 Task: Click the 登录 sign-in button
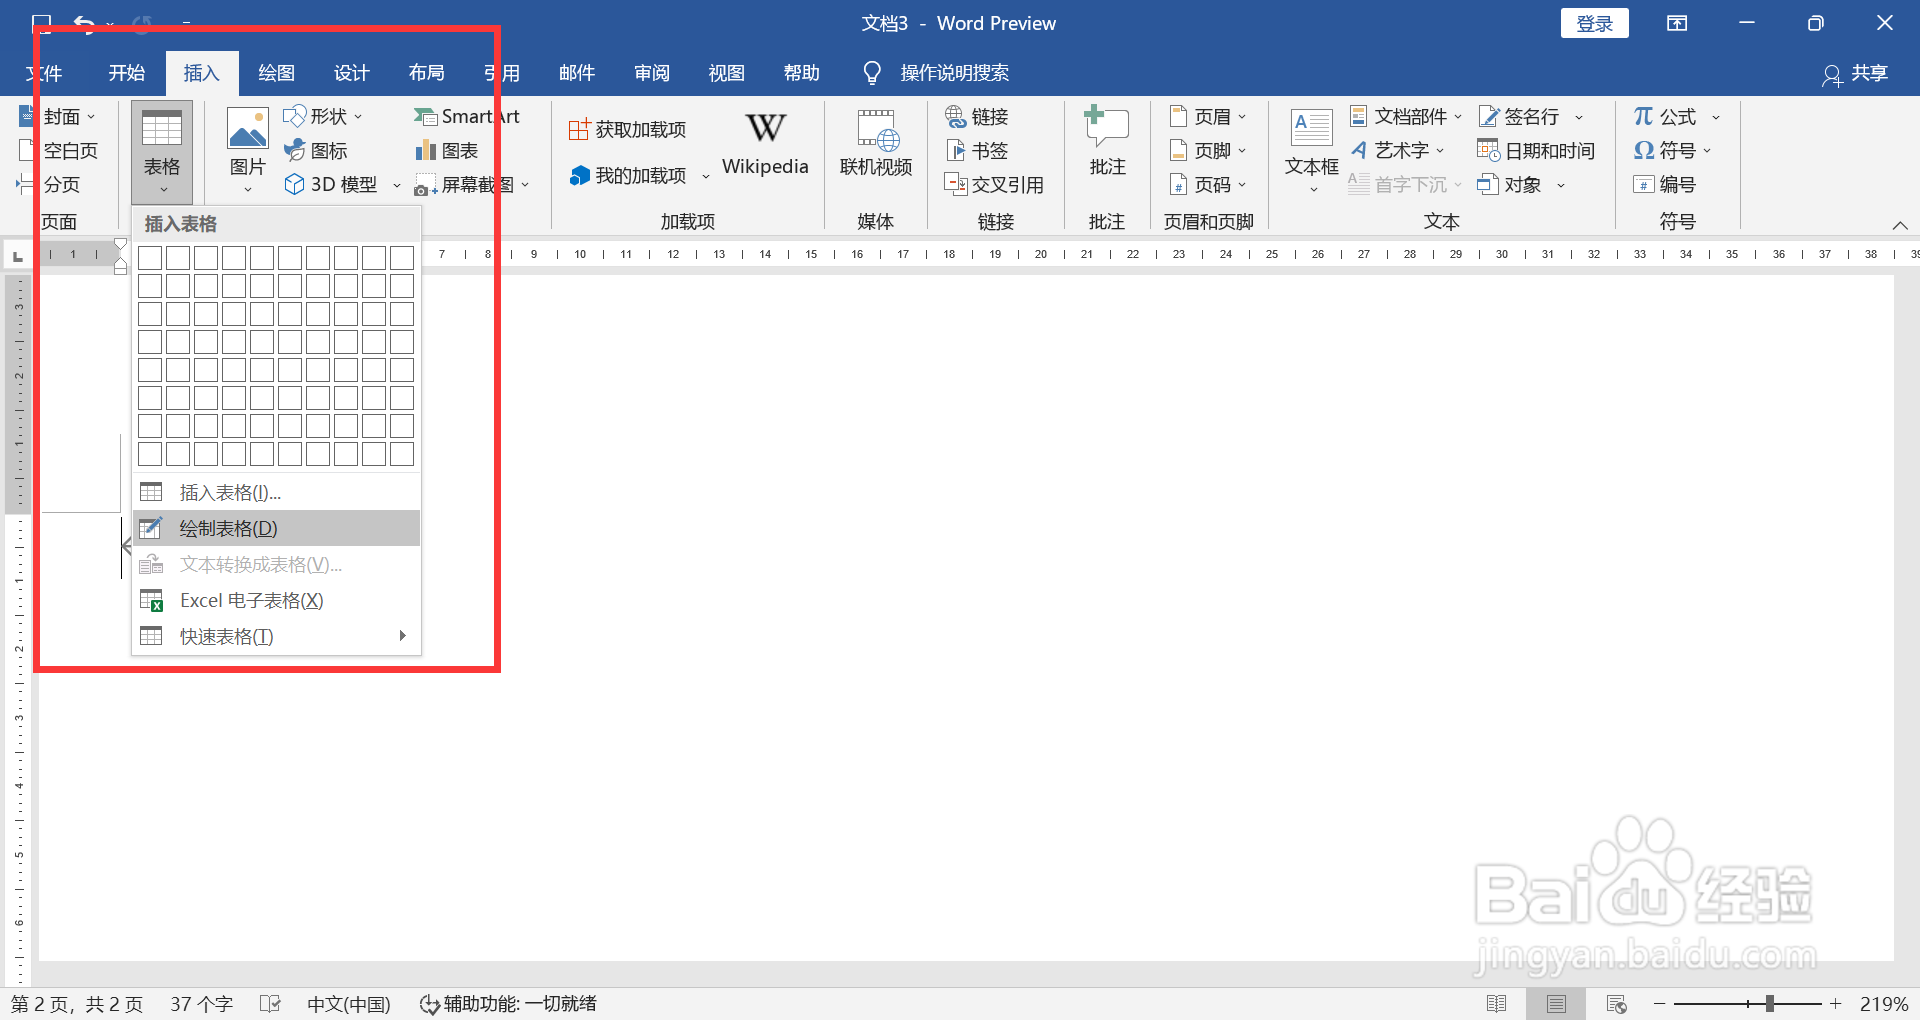tap(1594, 23)
